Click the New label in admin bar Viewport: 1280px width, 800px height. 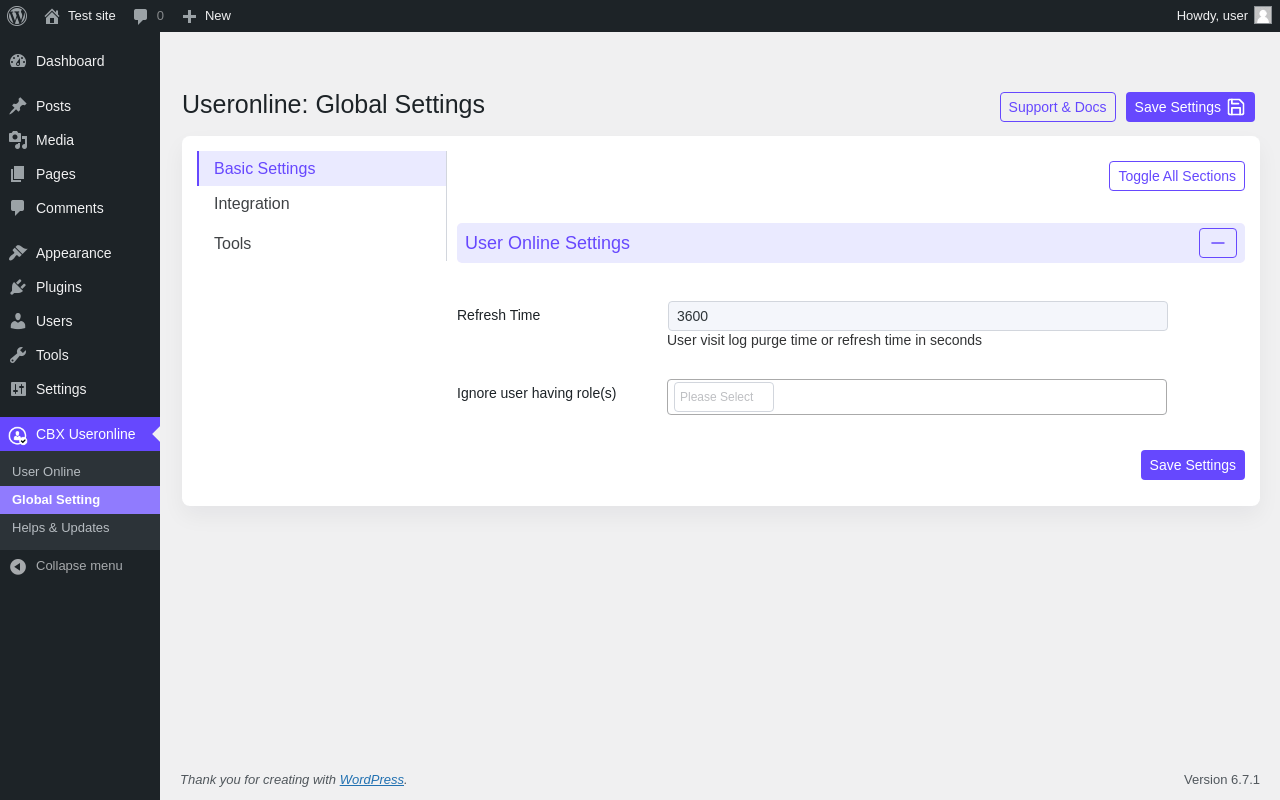coord(218,16)
